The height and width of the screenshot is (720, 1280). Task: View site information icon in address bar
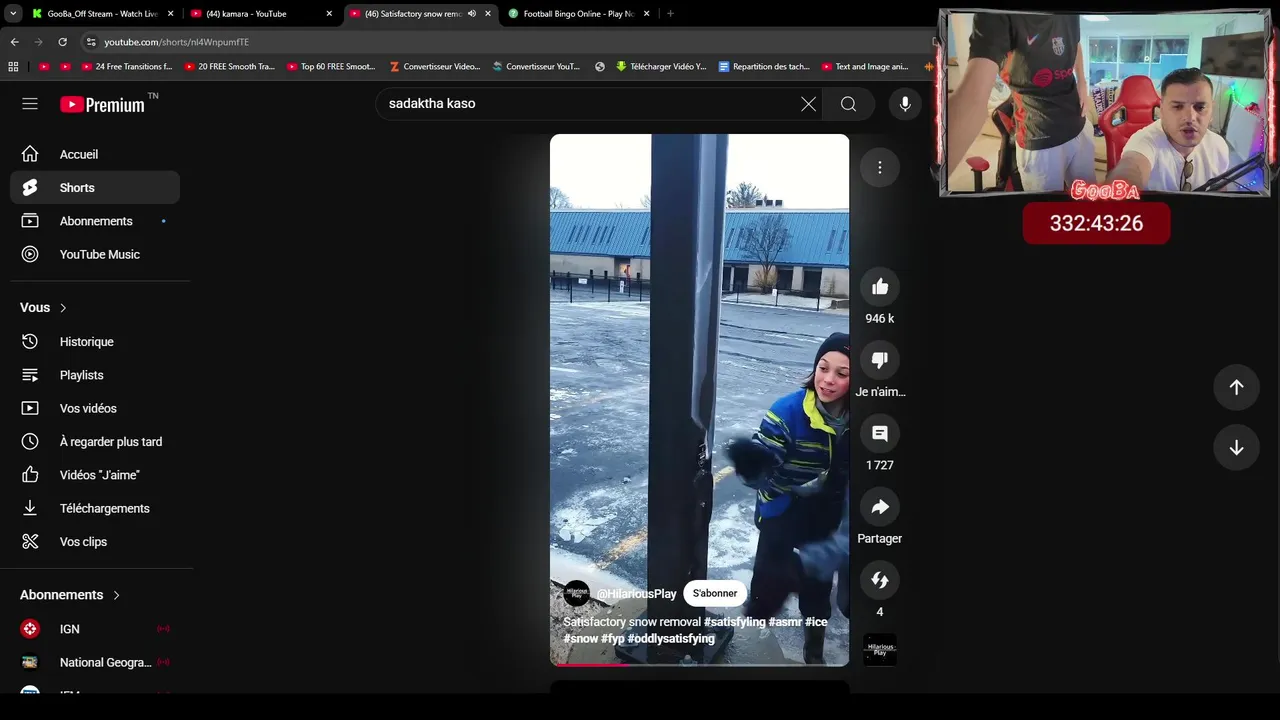tap(91, 42)
